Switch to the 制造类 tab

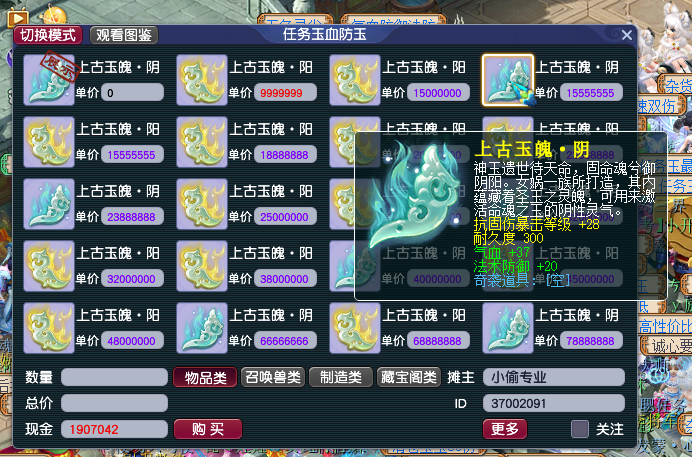(341, 378)
